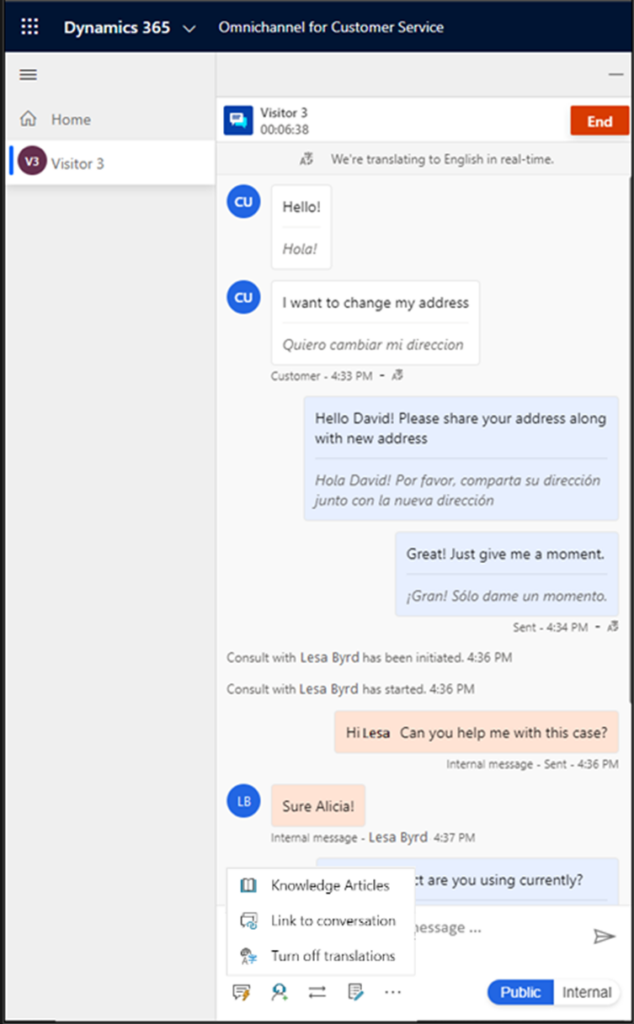End the Visitor 3 conversation

tap(599, 121)
